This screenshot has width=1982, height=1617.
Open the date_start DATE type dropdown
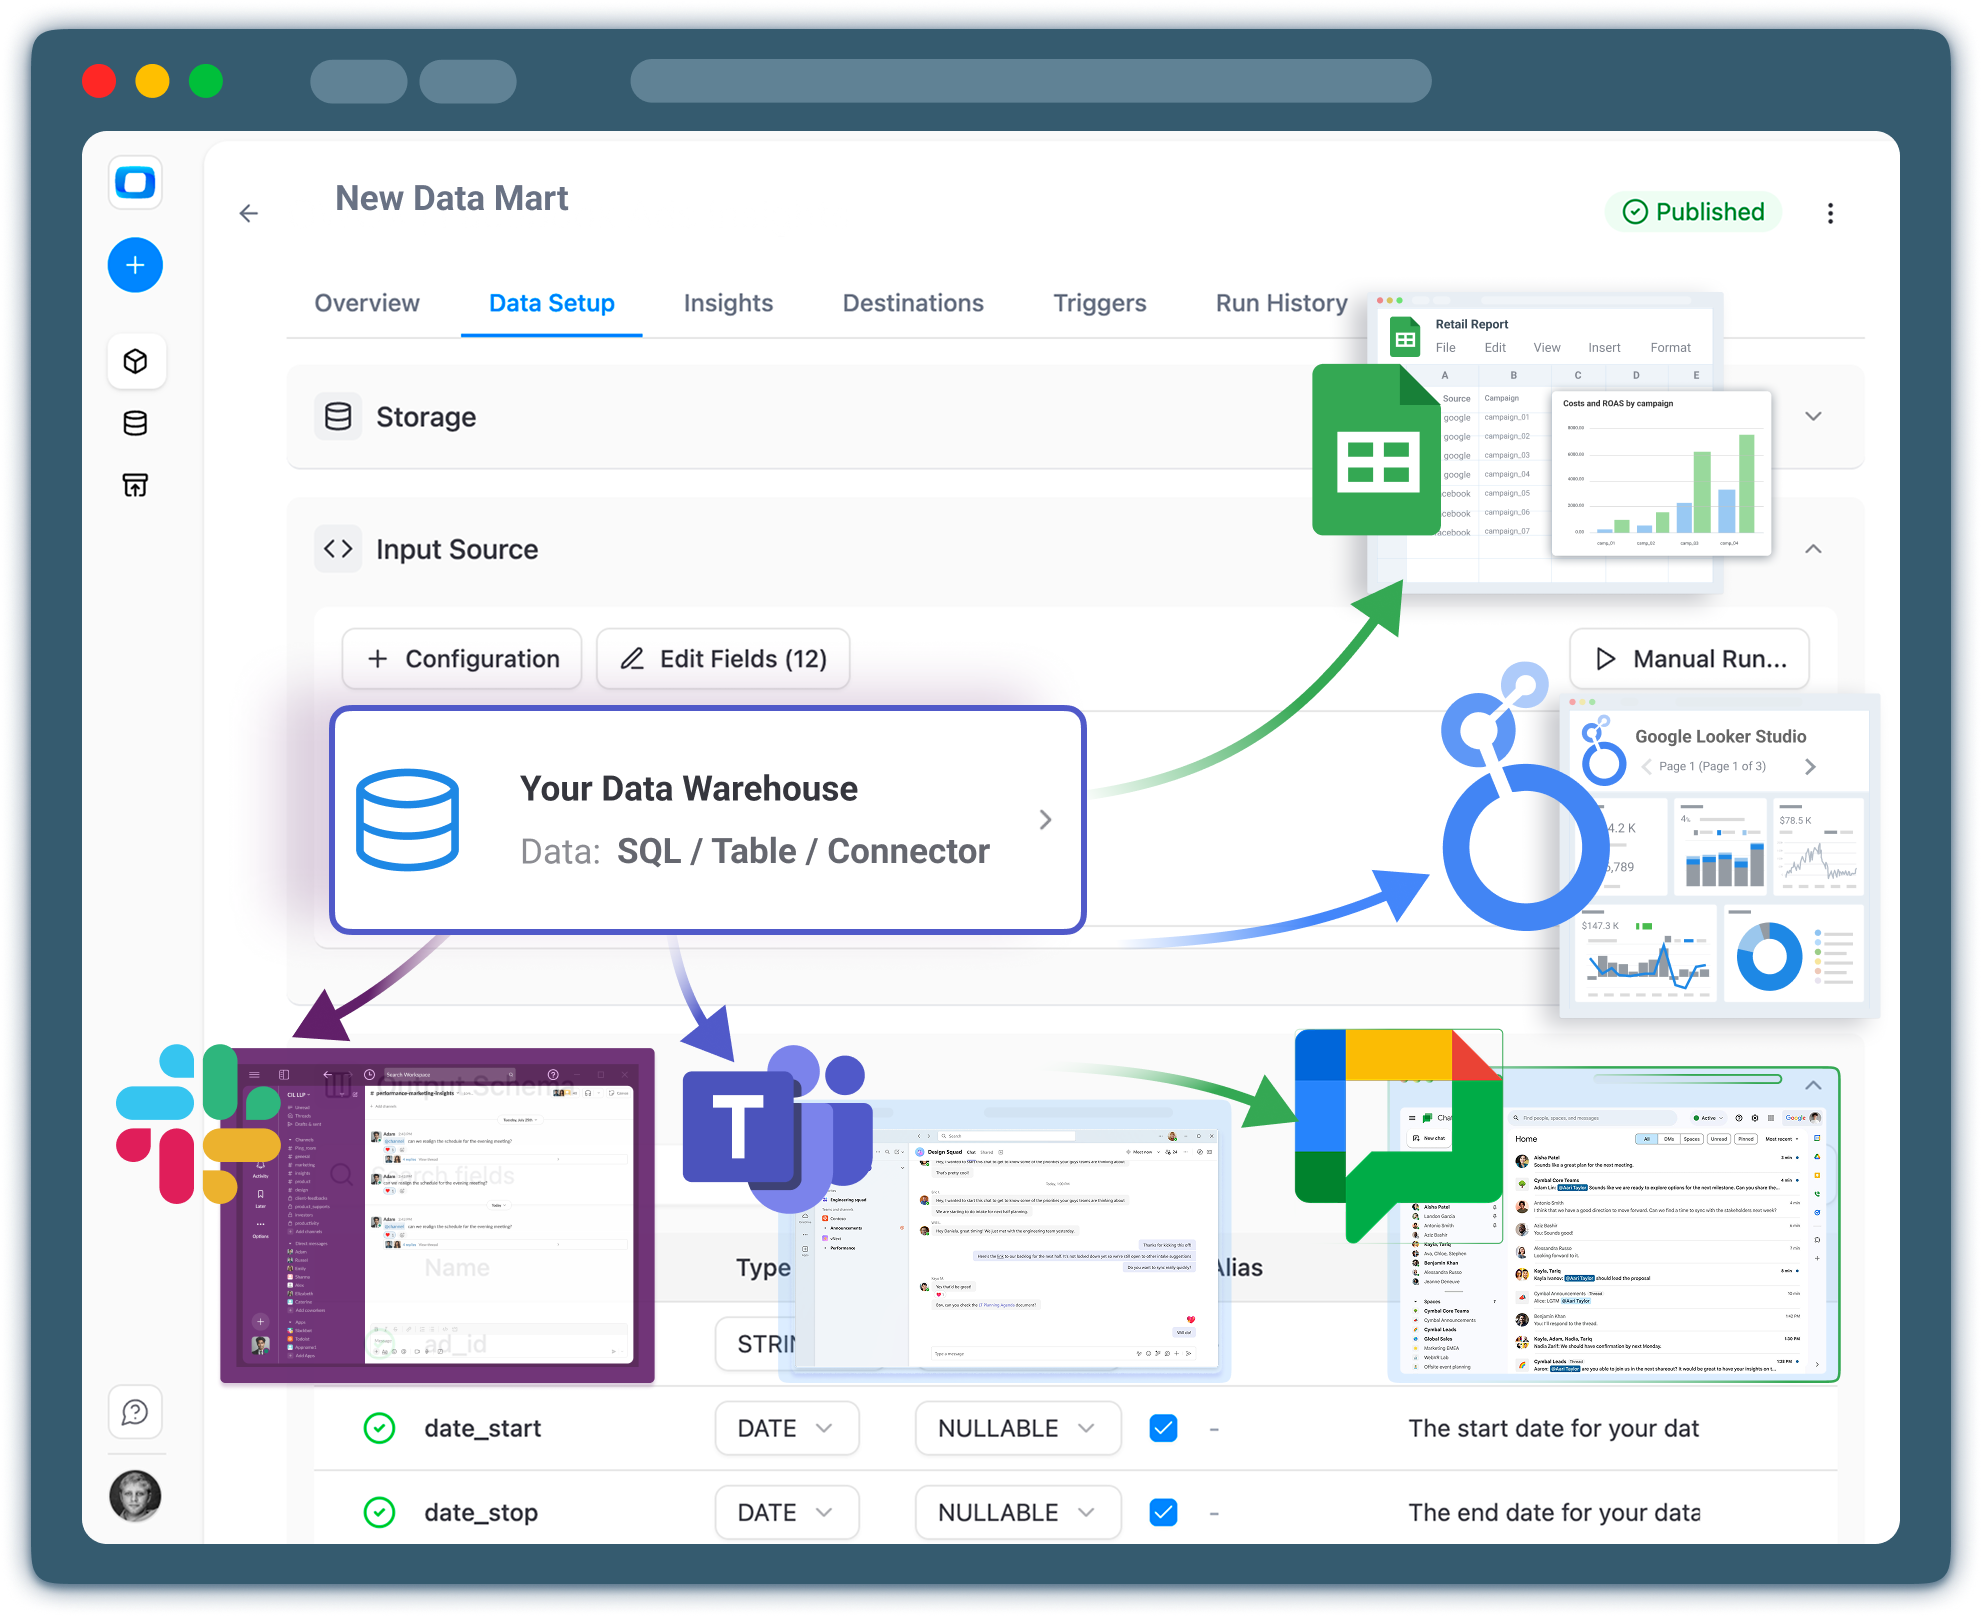coord(786,1428)
